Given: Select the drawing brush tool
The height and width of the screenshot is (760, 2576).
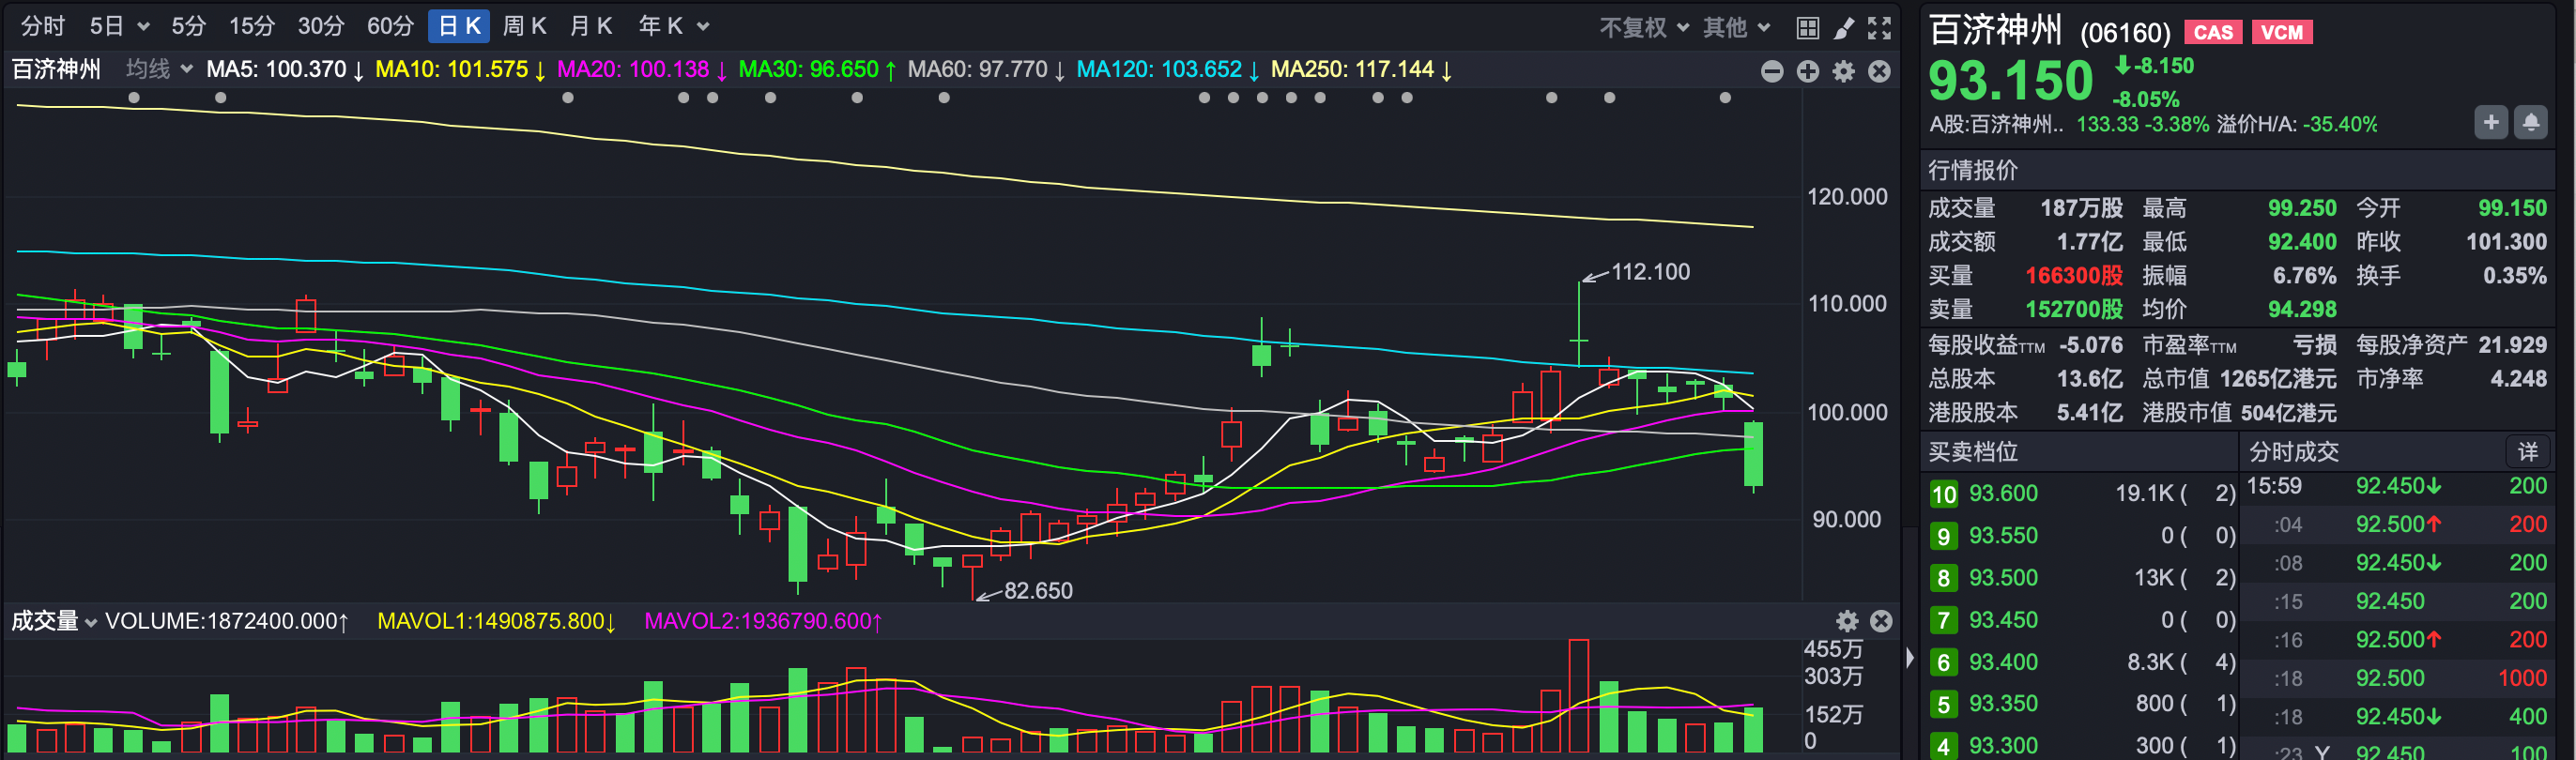Looking at the screenshot, I should 1843,28.
